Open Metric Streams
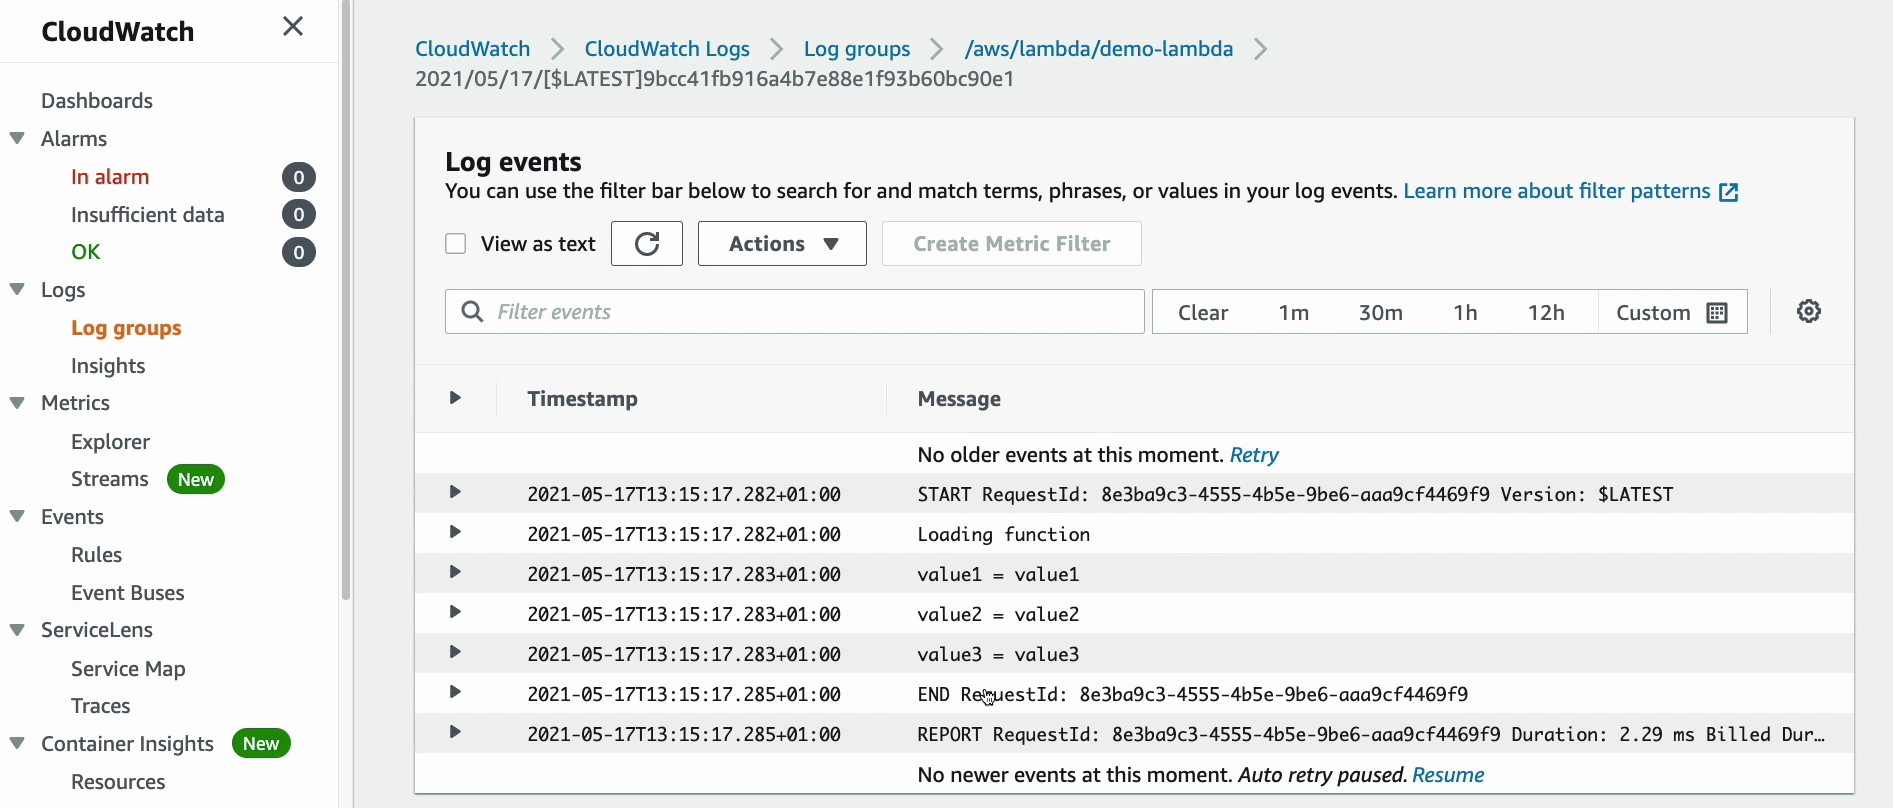The height and width of the screenshot is (808, 1893). [110, 479]
